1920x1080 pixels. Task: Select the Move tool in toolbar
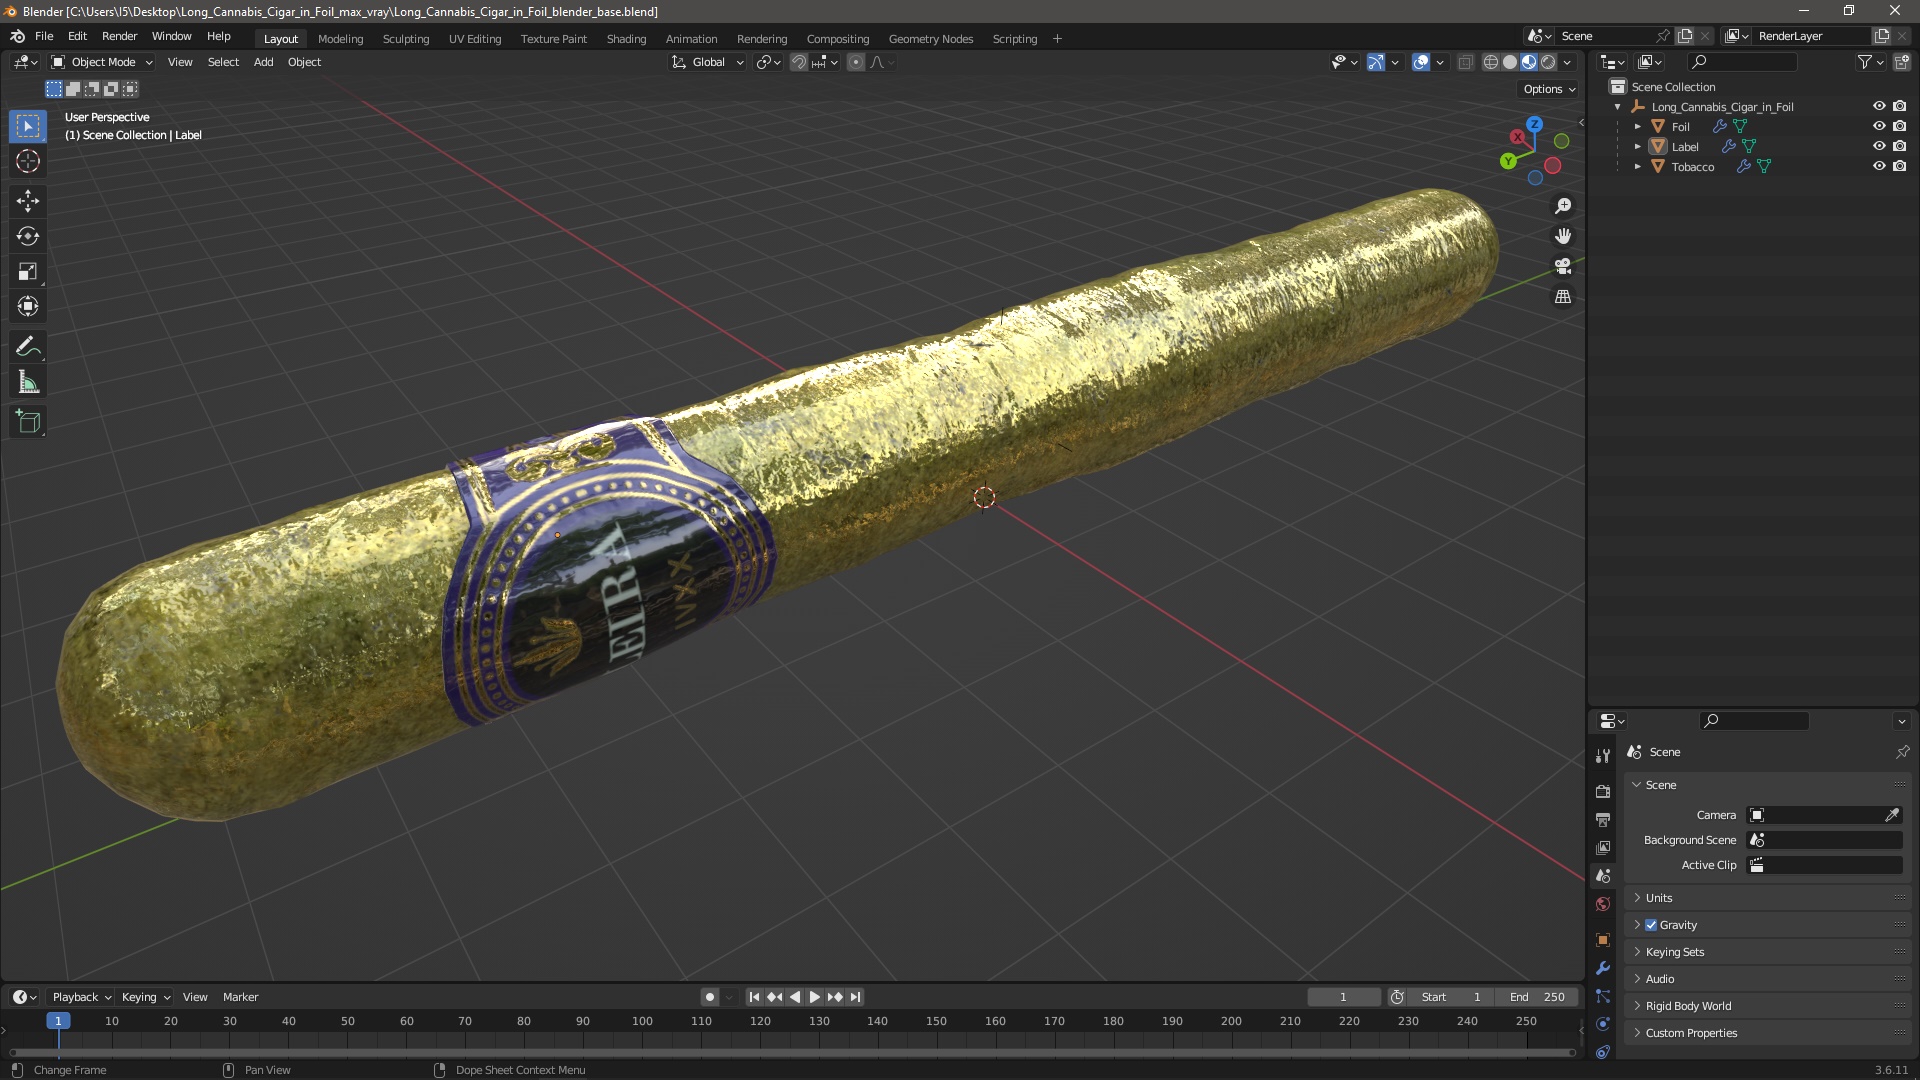point(28,201)
